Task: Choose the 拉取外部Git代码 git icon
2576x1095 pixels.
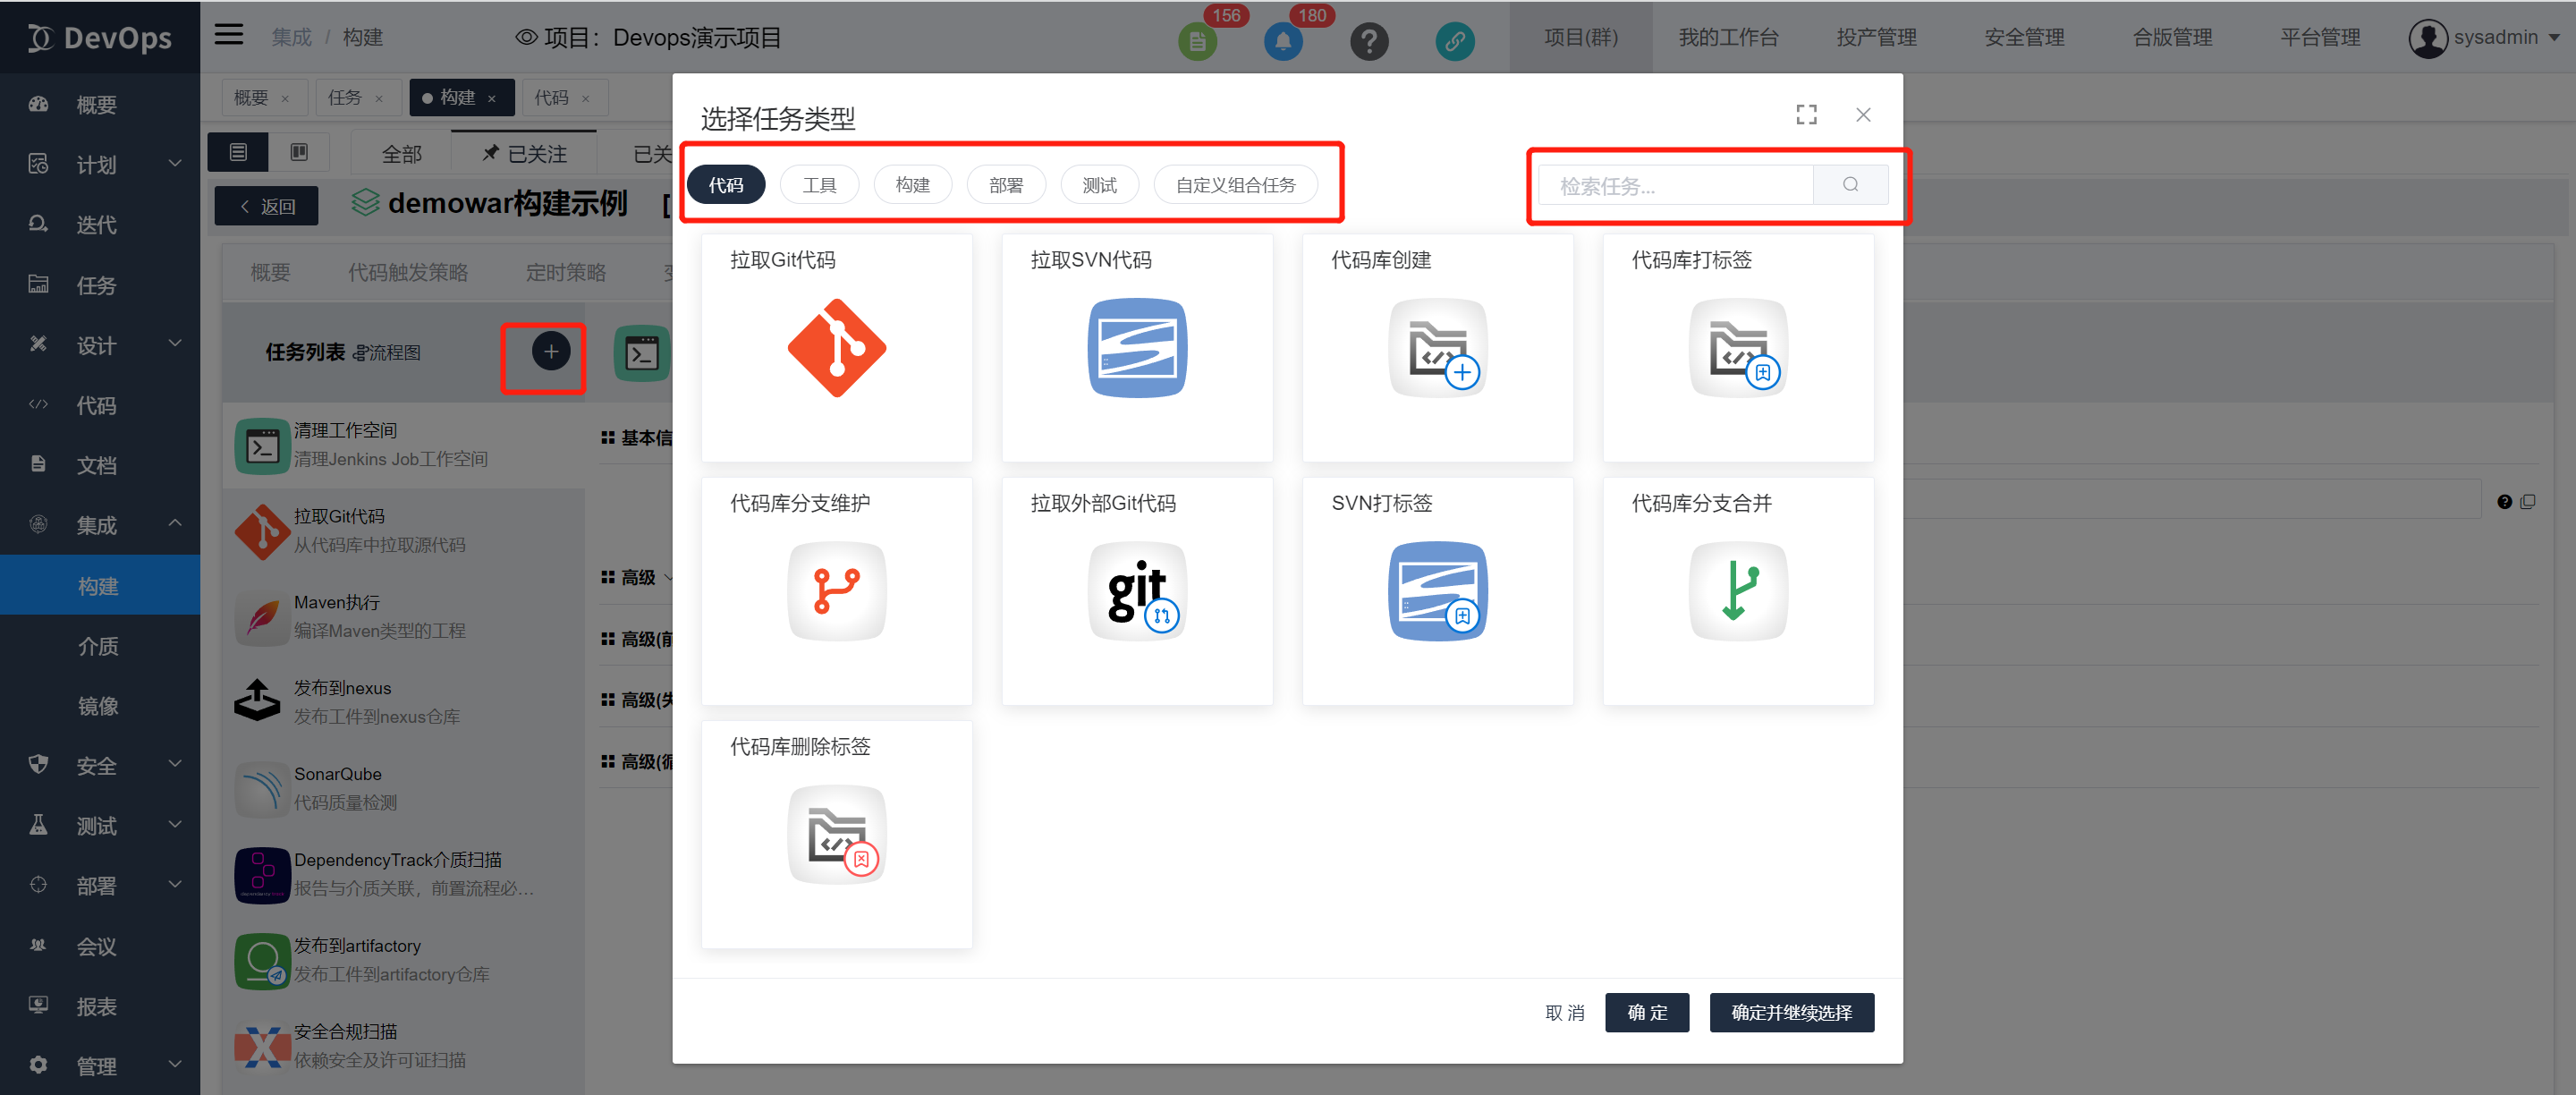Action: (x=1136, y=590)
